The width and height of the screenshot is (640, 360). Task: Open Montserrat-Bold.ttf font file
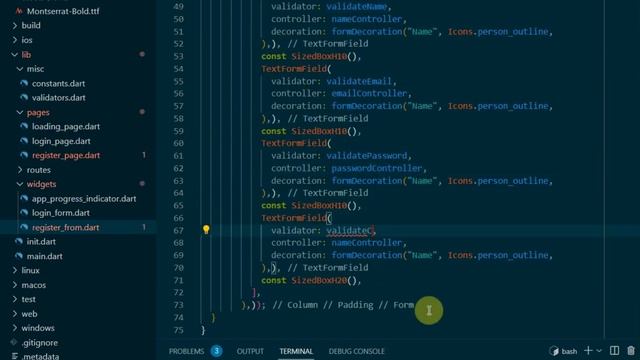pos(63,11)
